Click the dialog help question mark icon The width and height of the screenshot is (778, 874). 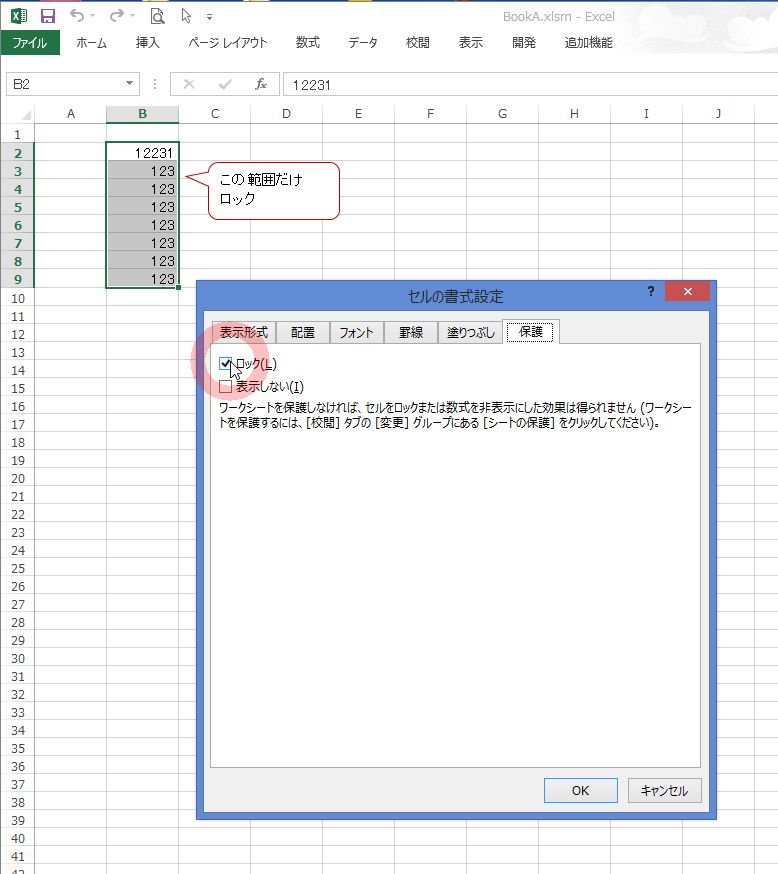coord(651,291)
